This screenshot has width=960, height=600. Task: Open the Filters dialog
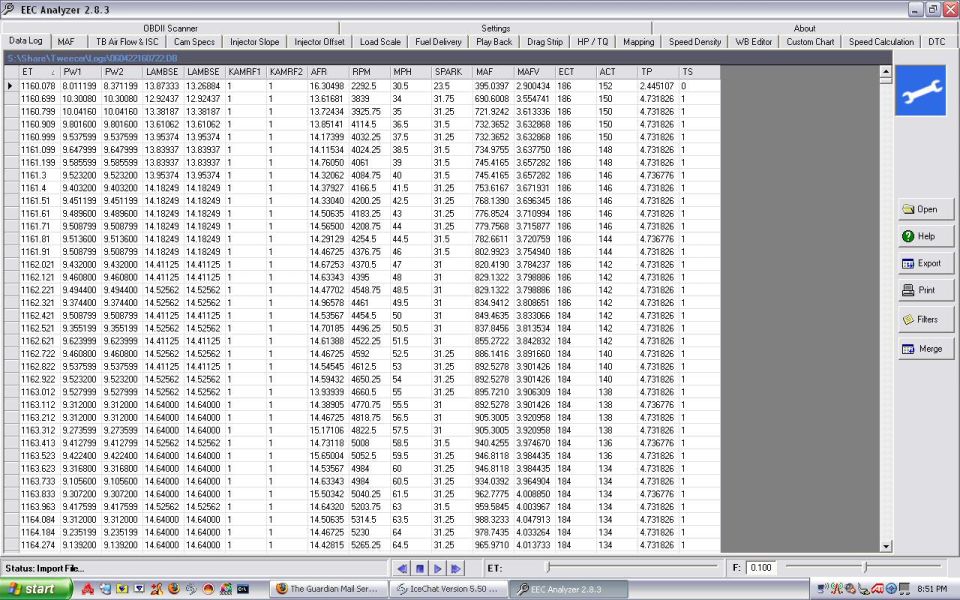click(x=926, y=320)
